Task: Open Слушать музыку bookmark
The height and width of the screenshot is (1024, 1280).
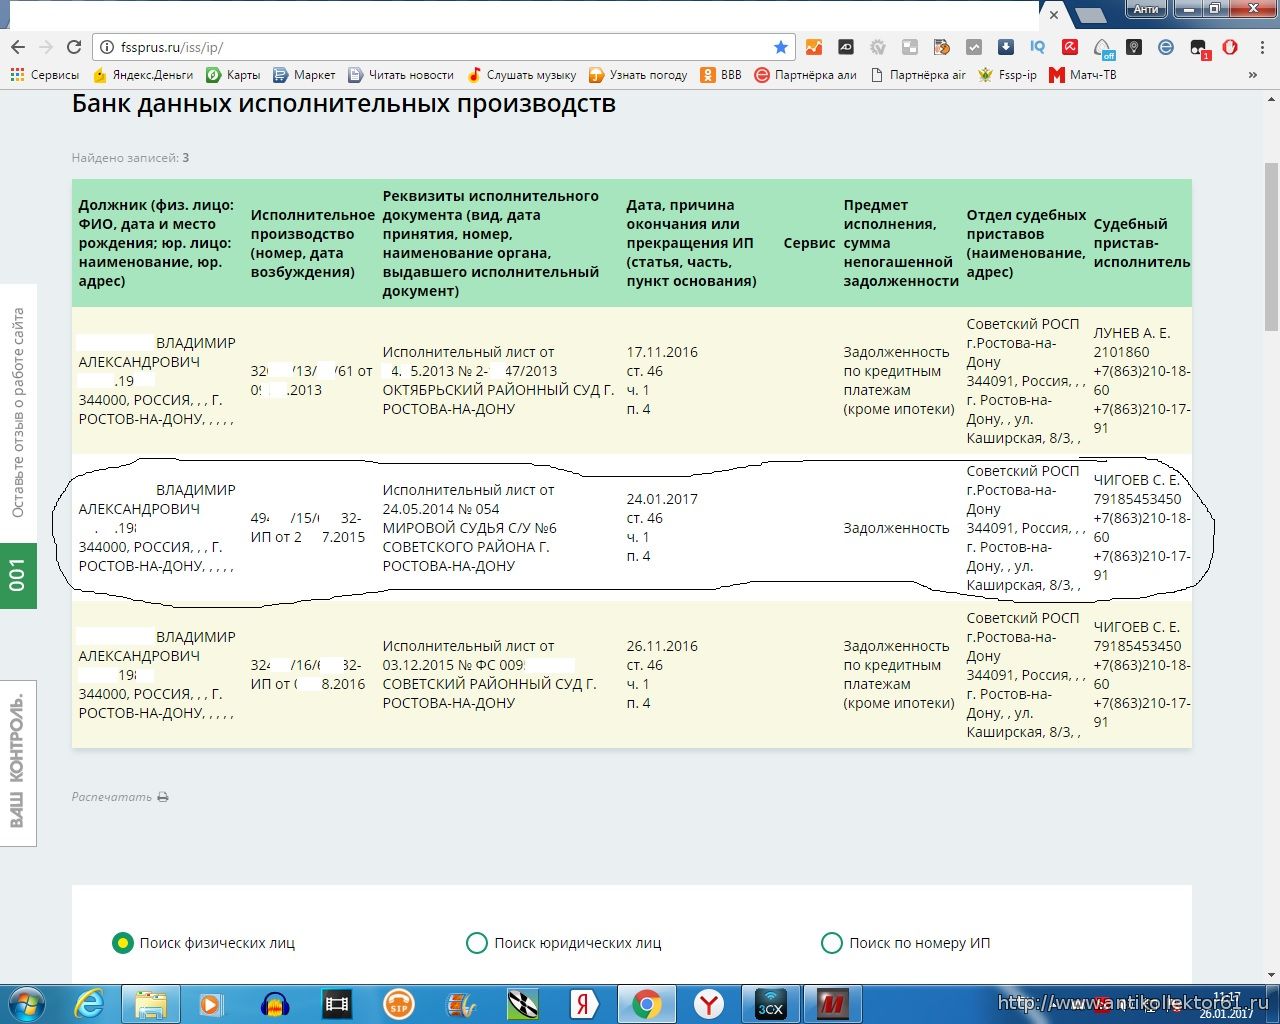Action: coord(521,75)
